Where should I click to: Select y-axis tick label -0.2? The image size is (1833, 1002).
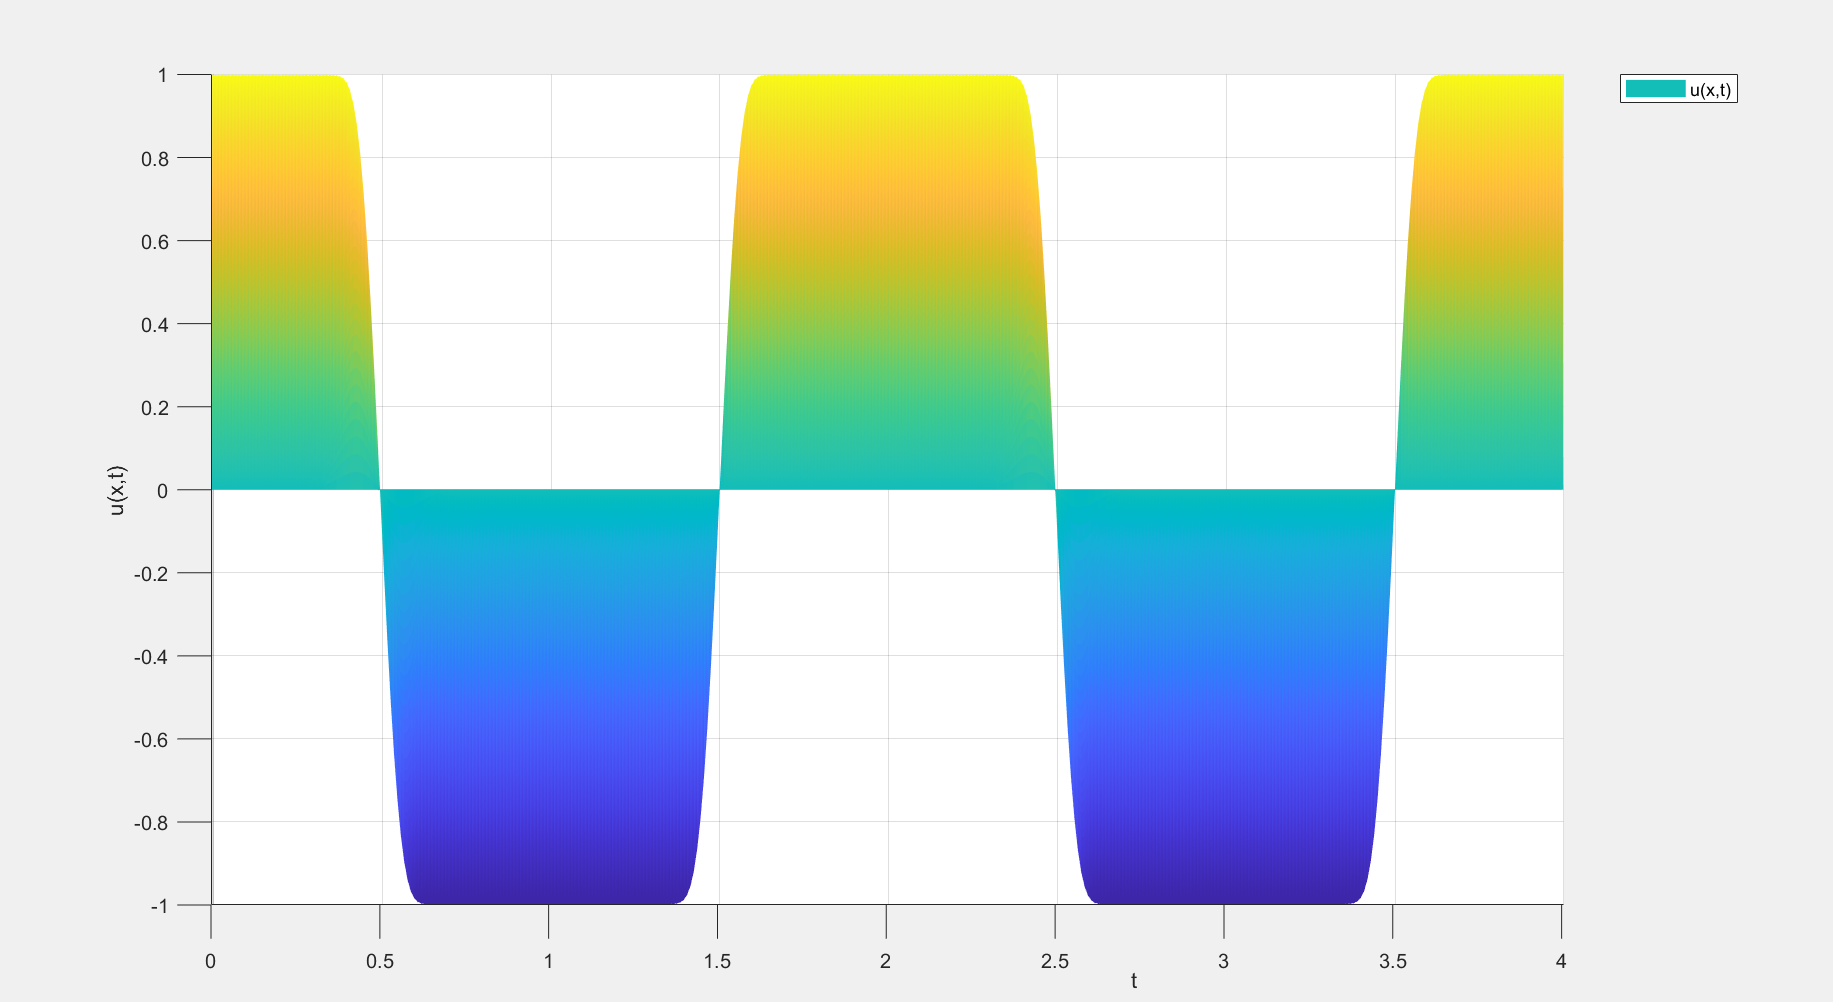pos(152,573)
